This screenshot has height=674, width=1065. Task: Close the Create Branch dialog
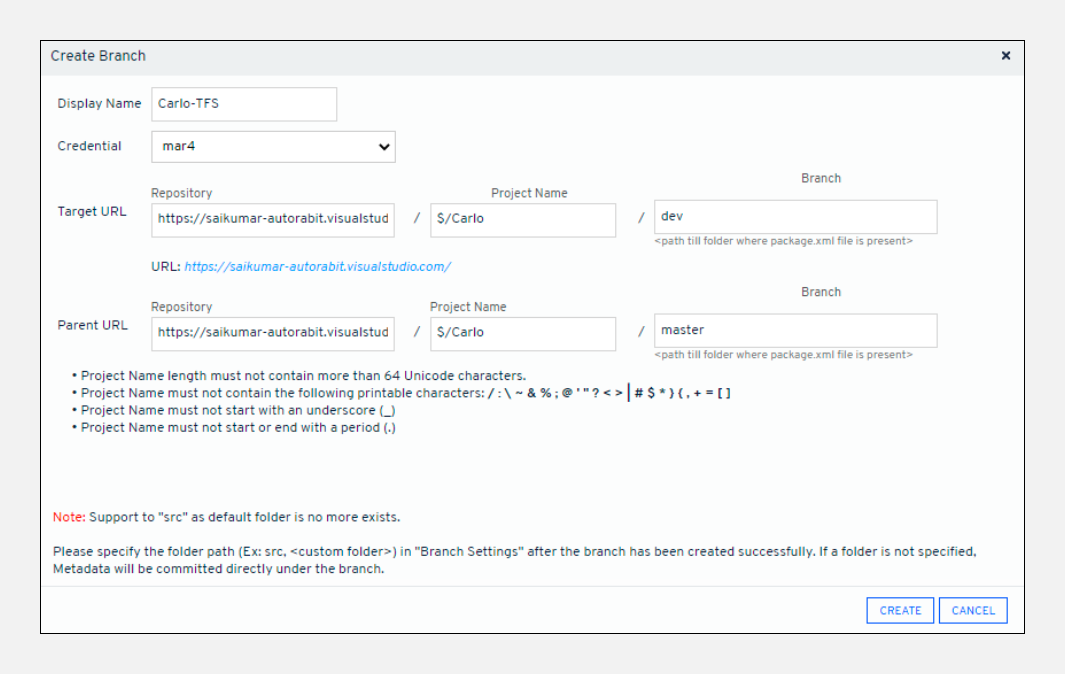point(1006,56)
